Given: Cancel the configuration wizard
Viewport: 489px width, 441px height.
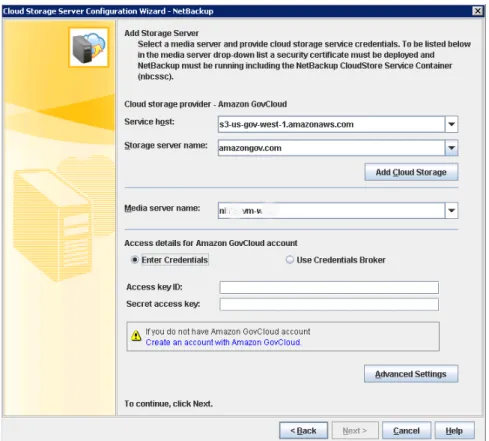Looking at the screenshot, I should [406, 430].
